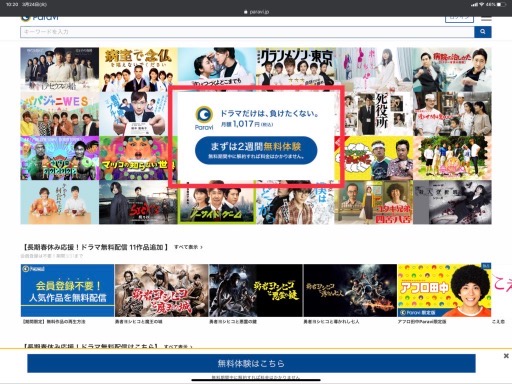This screenshot has width=512, height=384.
Task: Open 勇者ヨシヒコと悪霊の鍵 thumbnail
Action: pyautogui.click(x=256, y=290)
